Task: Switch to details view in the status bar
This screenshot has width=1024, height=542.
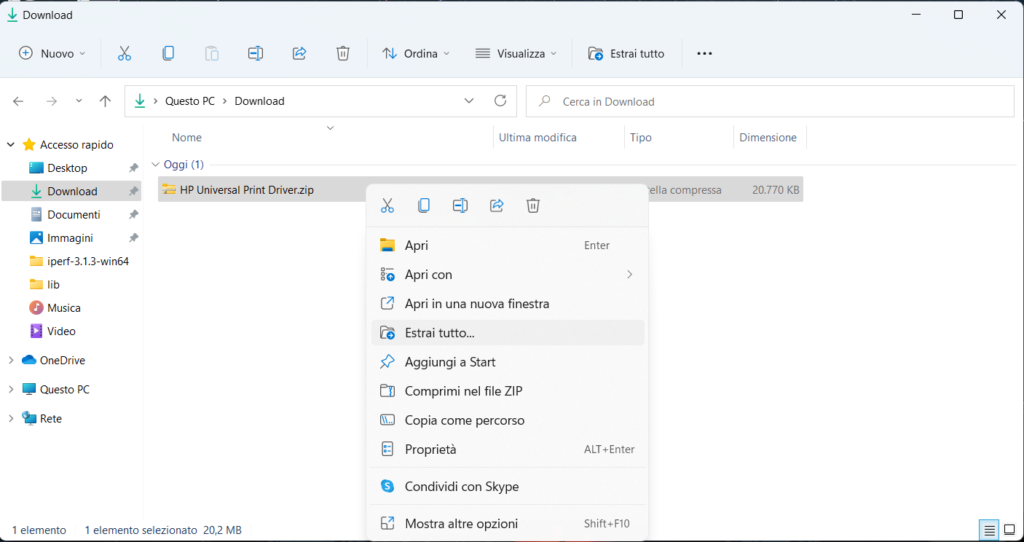Action: coord(989,530)
